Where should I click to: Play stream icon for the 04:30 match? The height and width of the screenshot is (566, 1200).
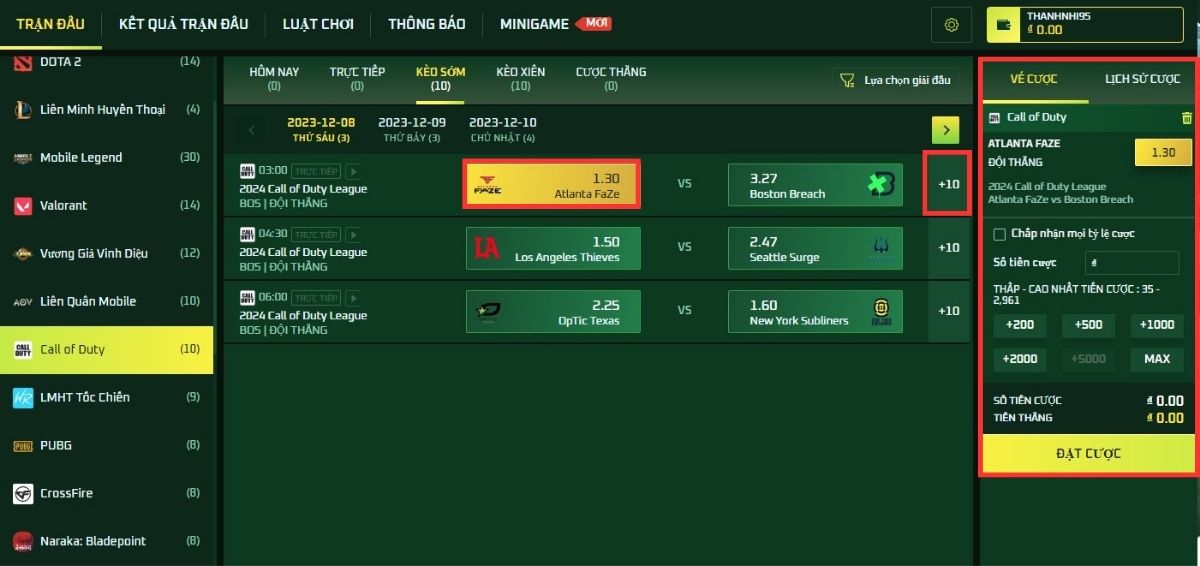[352, 234]
